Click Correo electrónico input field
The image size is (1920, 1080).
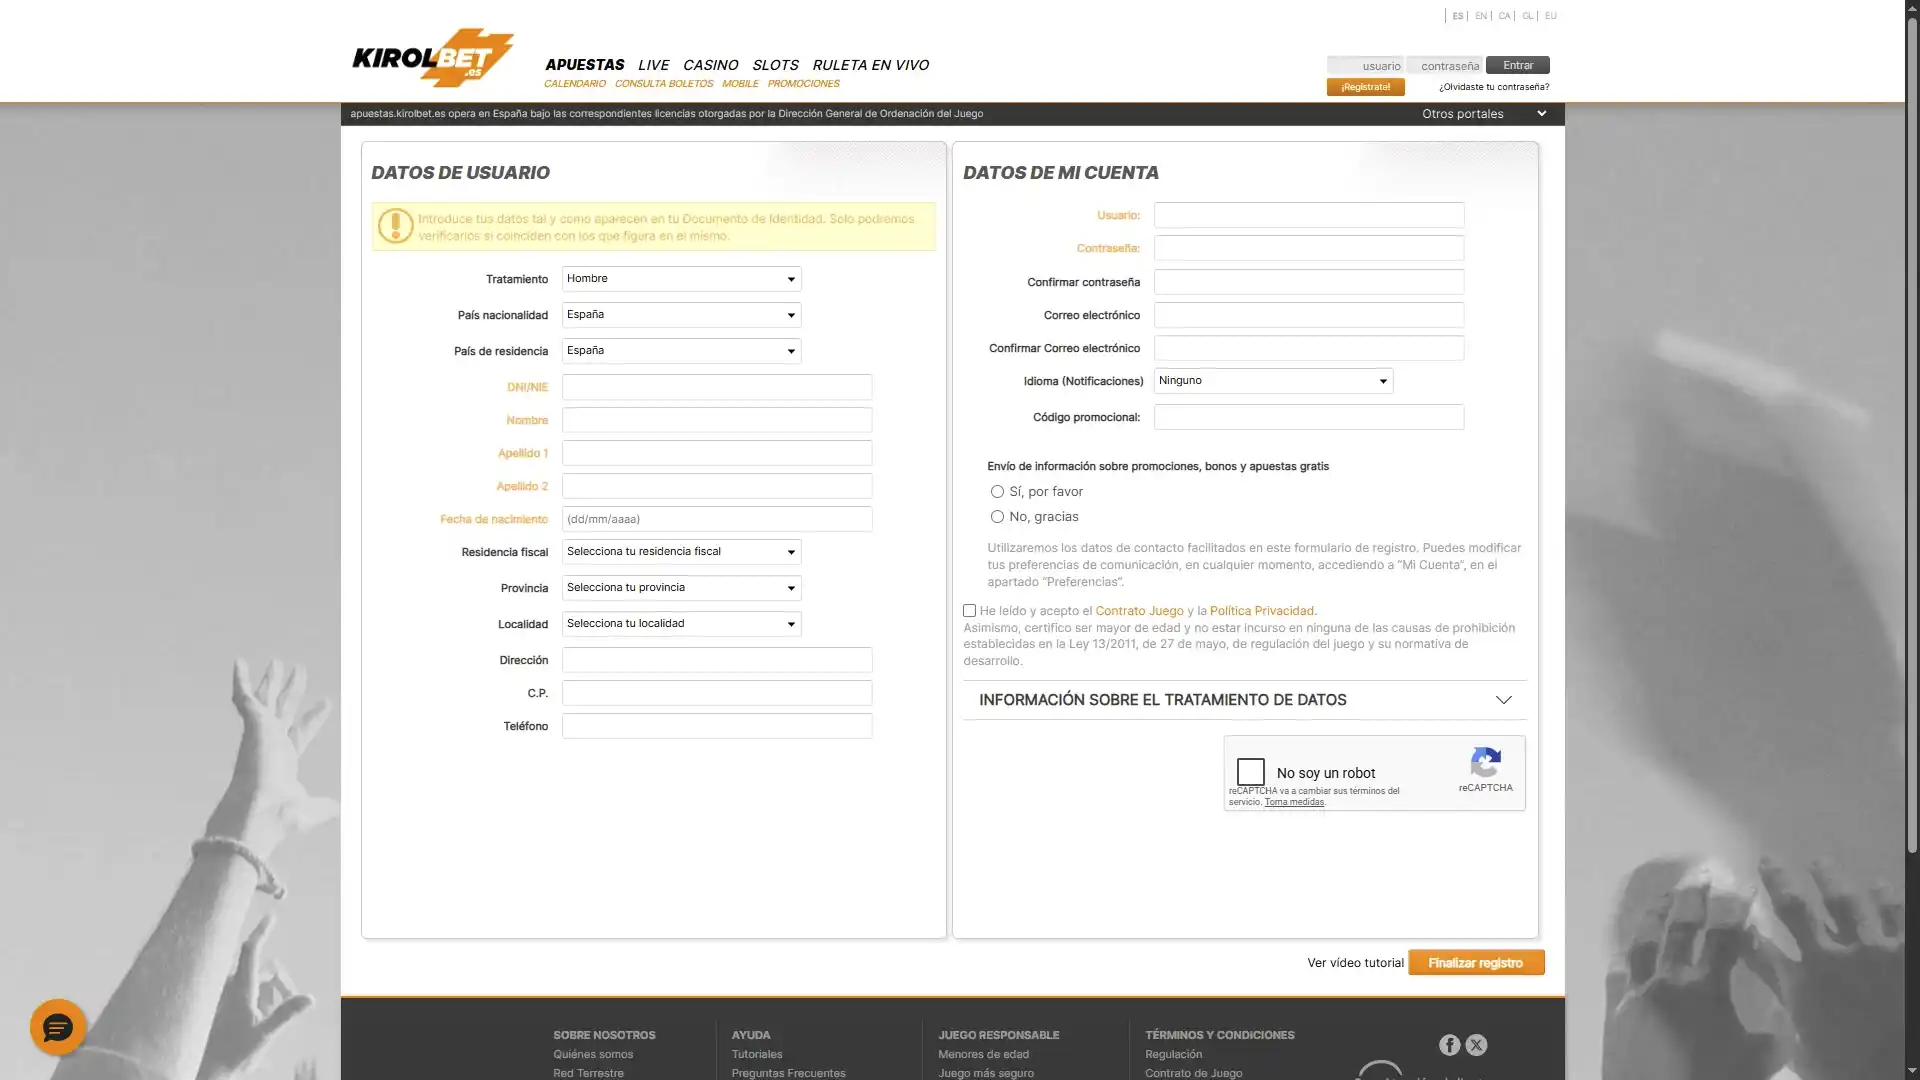1309,315
